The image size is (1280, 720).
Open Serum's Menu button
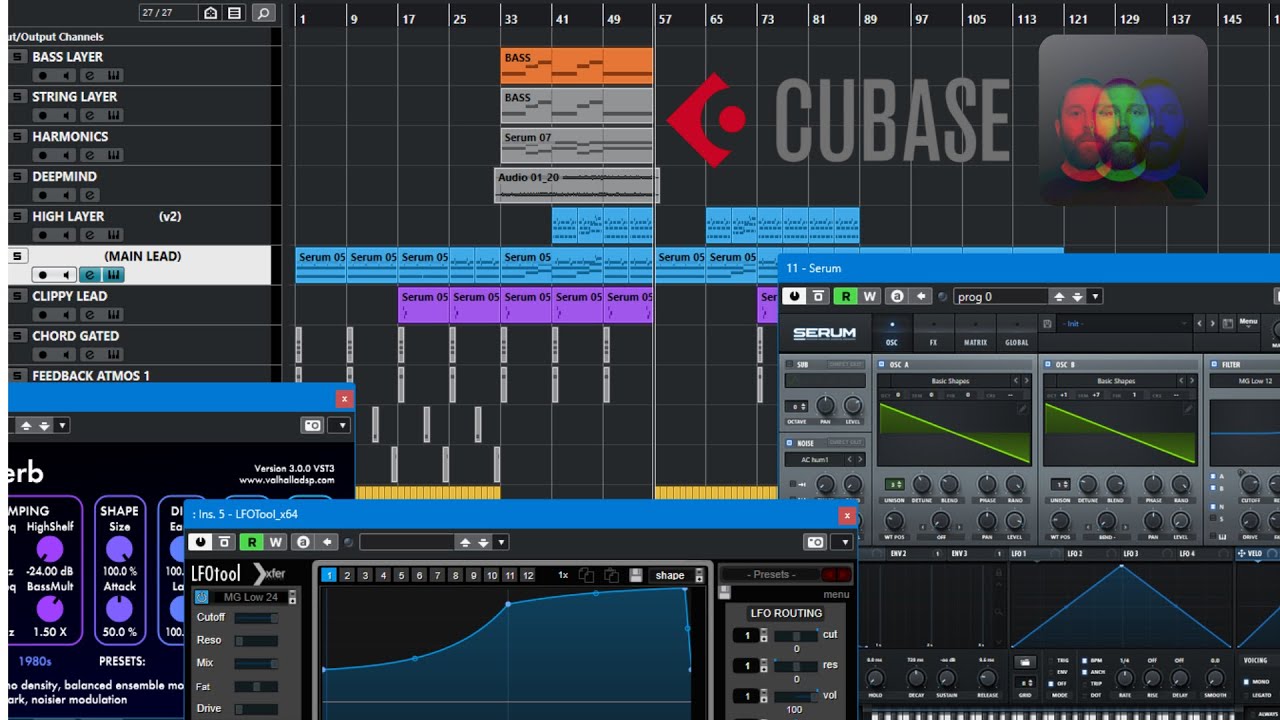(1248, 322)
